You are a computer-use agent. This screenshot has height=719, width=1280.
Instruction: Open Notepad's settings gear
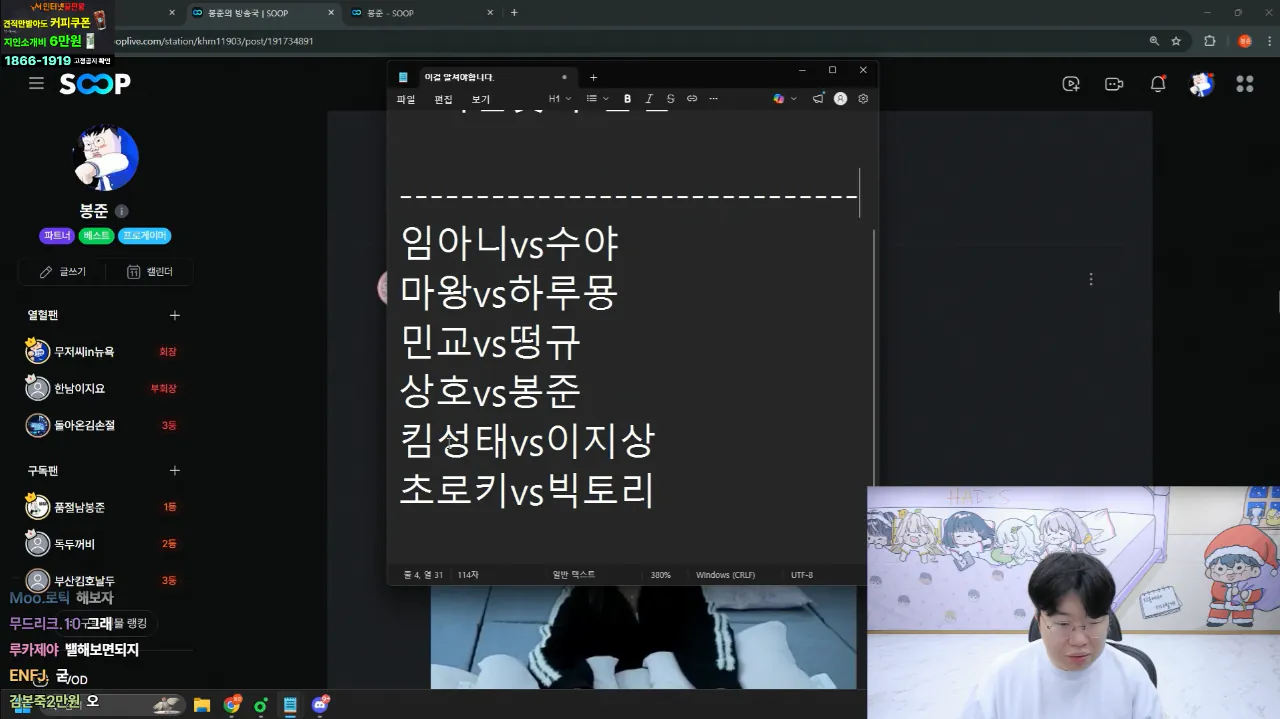pyautogui.click(x=862, y=98)
